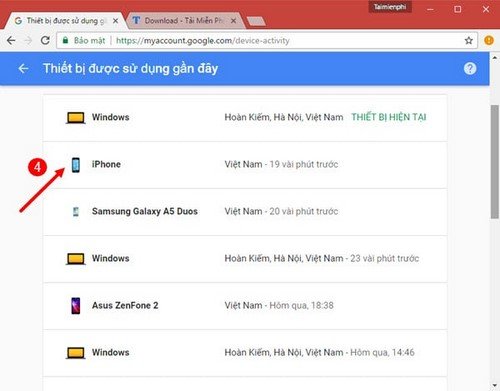Open the Windows entry marked THIẾT BỊ HIỆN TẠI
Image resolution: width=500 pixels, height=391 pixels.
[245, 118]
